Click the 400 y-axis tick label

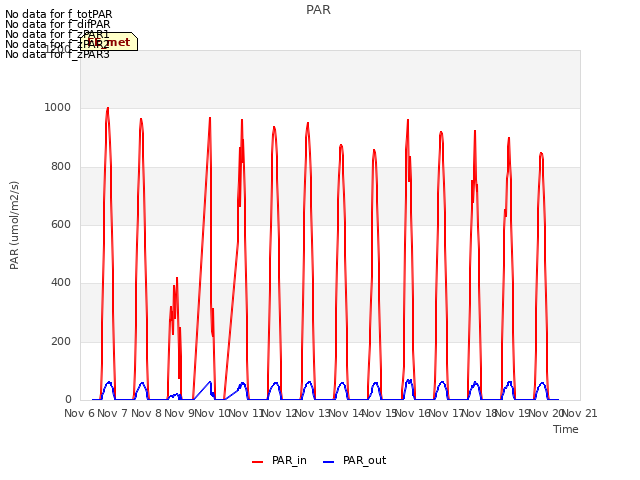pos(61,282)
